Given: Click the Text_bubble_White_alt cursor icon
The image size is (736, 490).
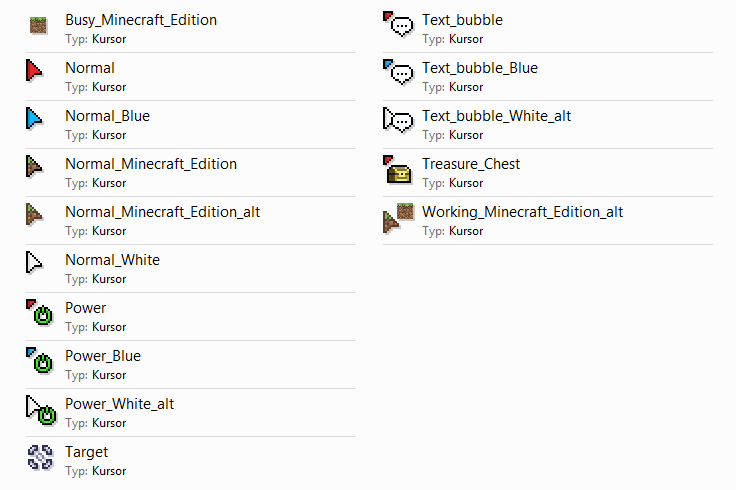Looking at the screenshot, I should coord(399,121).
